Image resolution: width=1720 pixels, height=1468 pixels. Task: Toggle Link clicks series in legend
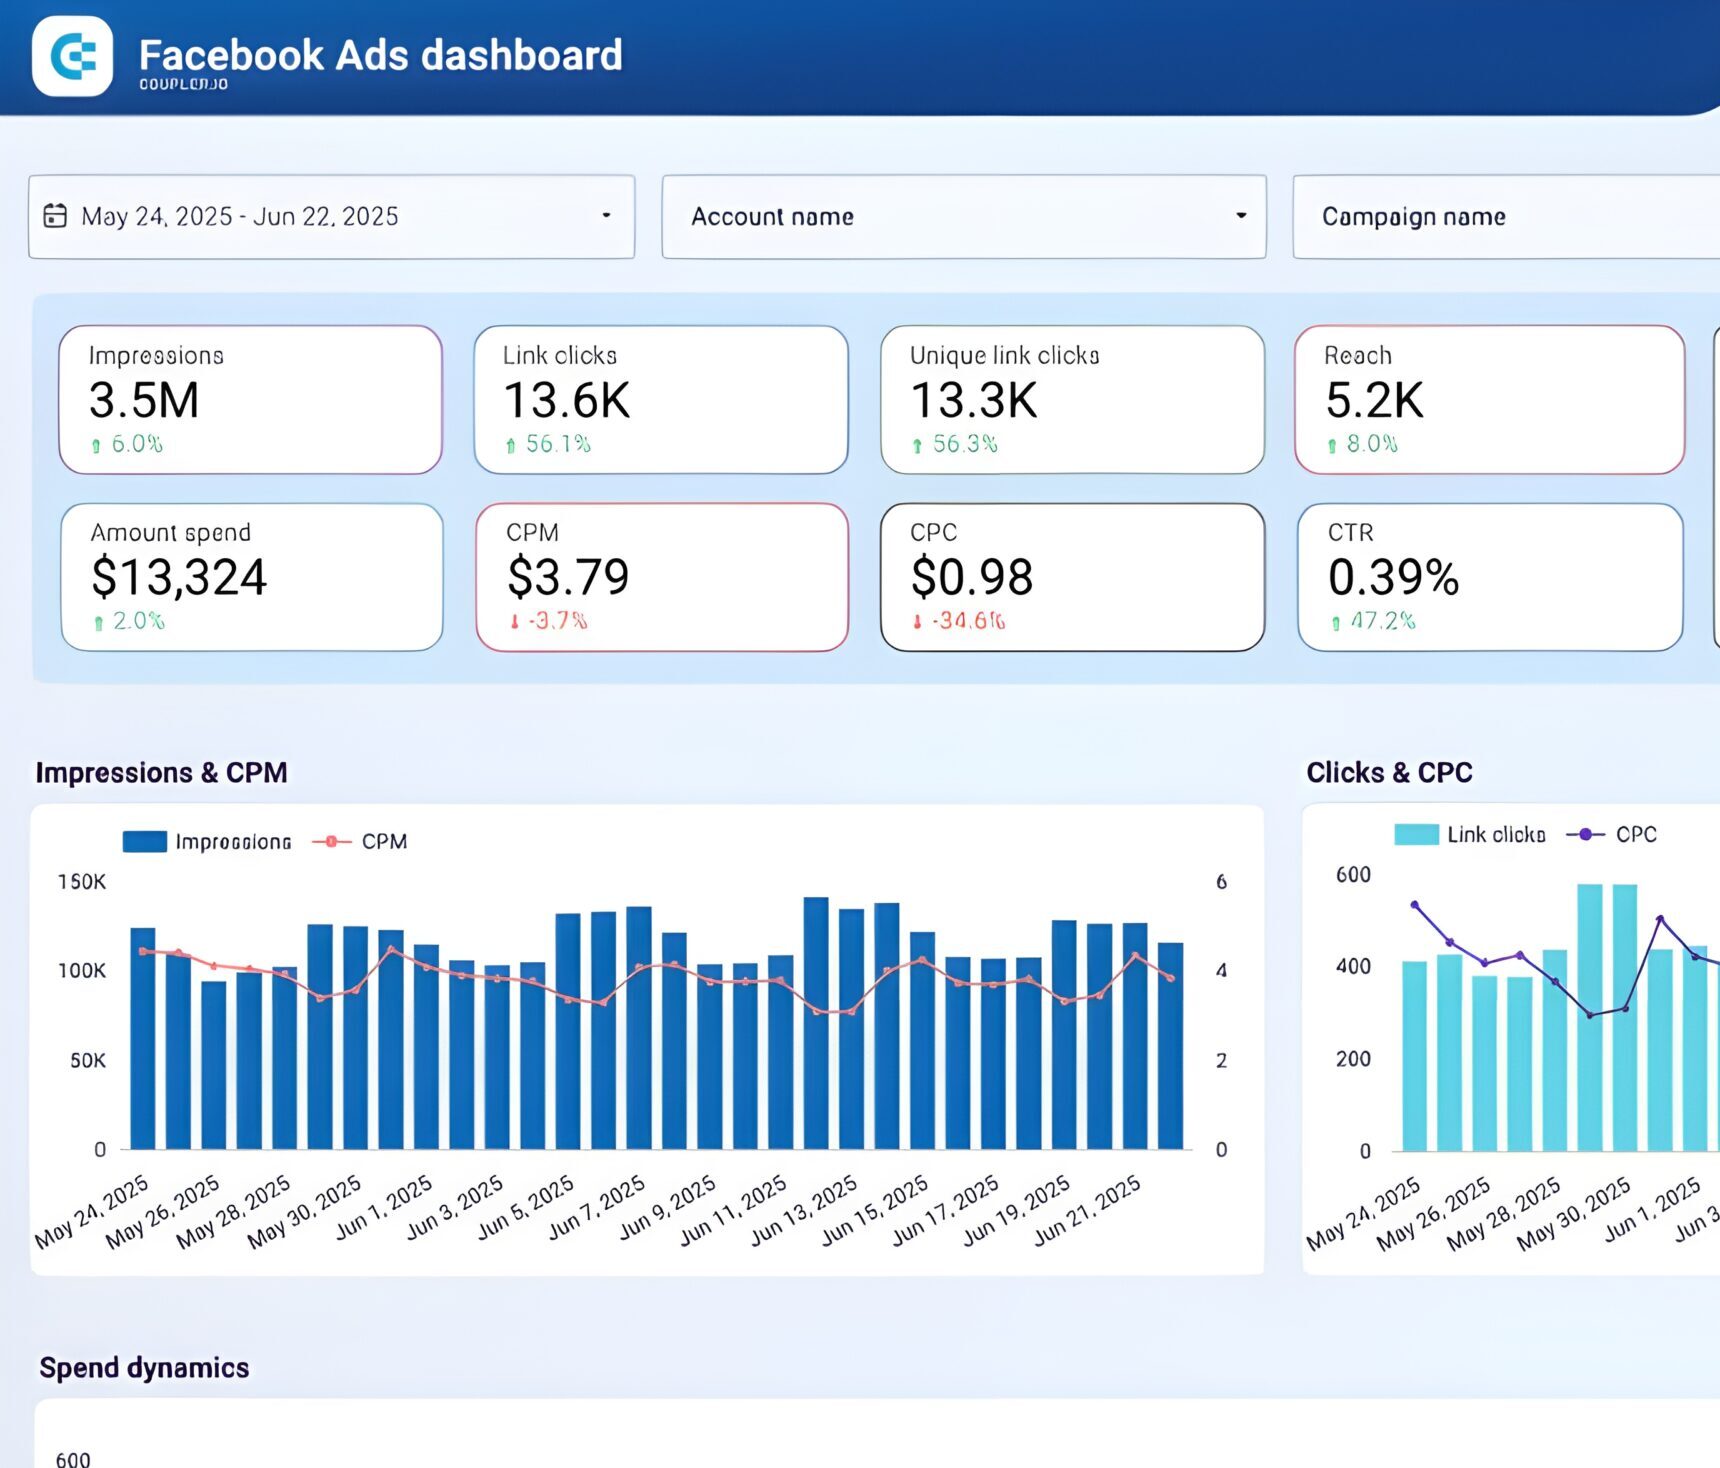[x=1470, y=835]
